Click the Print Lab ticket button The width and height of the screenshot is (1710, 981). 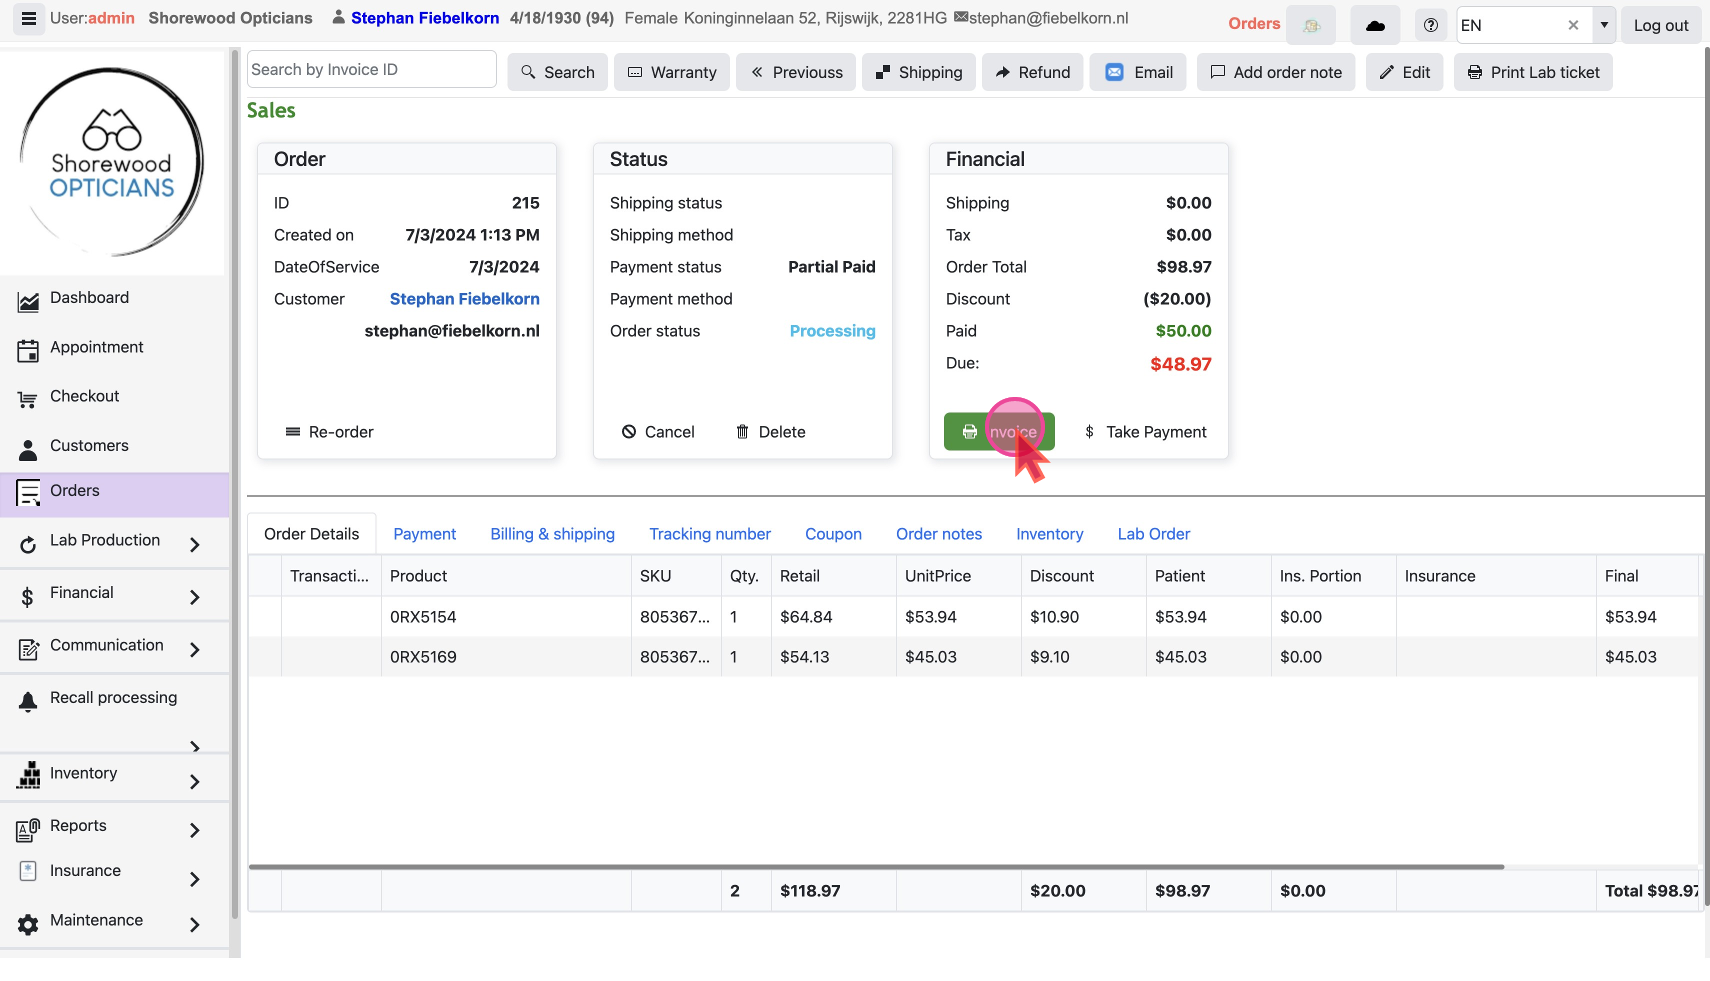tap(1533, 72)
